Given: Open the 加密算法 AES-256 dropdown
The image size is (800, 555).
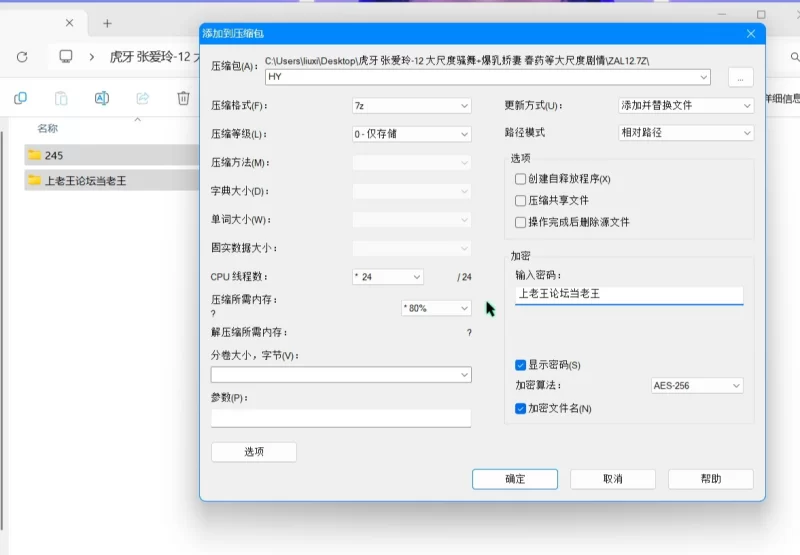Looking at the screenshot, I should [x=696, y=386].
